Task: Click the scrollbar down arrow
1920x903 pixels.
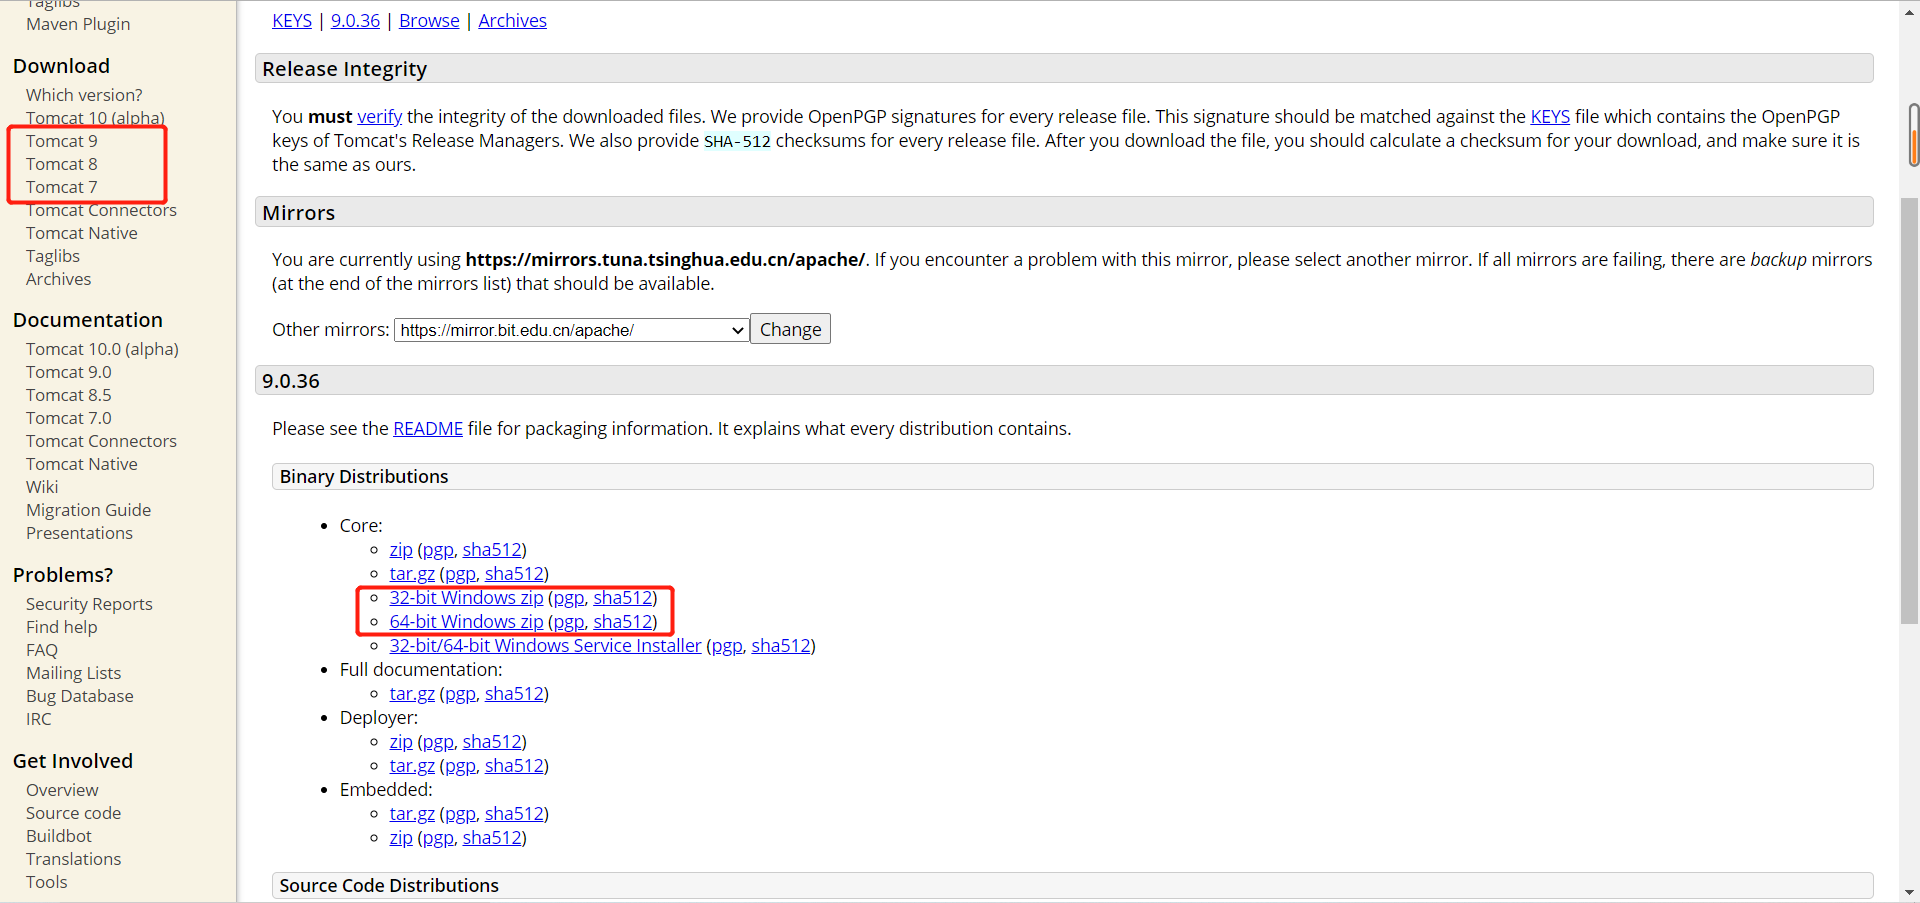Action: (1910, 892)
